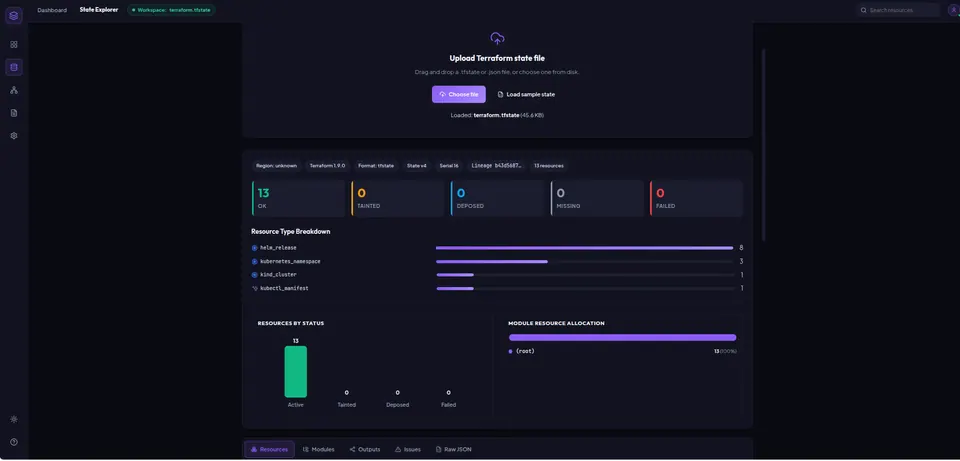Click the kubernetes_namespace resource type icon
This screenshot has height=461, width=960.
(x=255, y=261)
